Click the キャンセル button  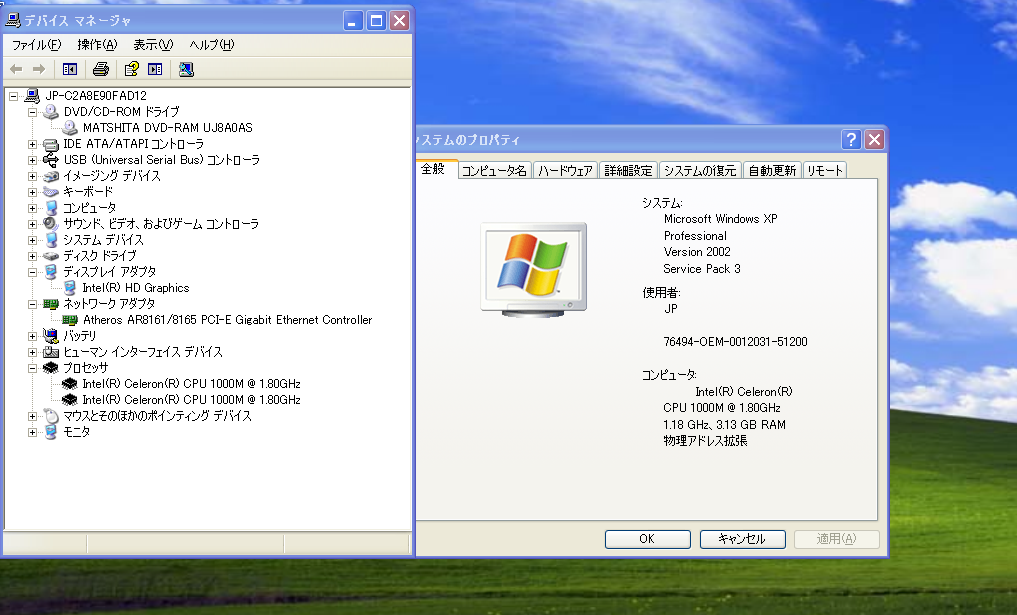742,539
